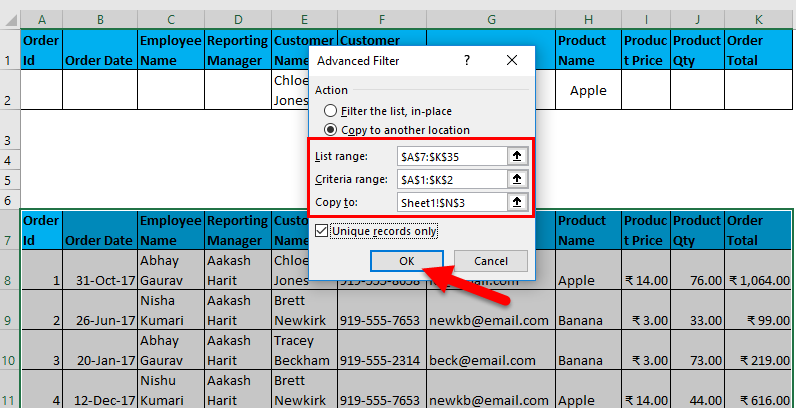Click Order Total header in row 7
This screenshot has width=796, height=408.
[758, 230]
